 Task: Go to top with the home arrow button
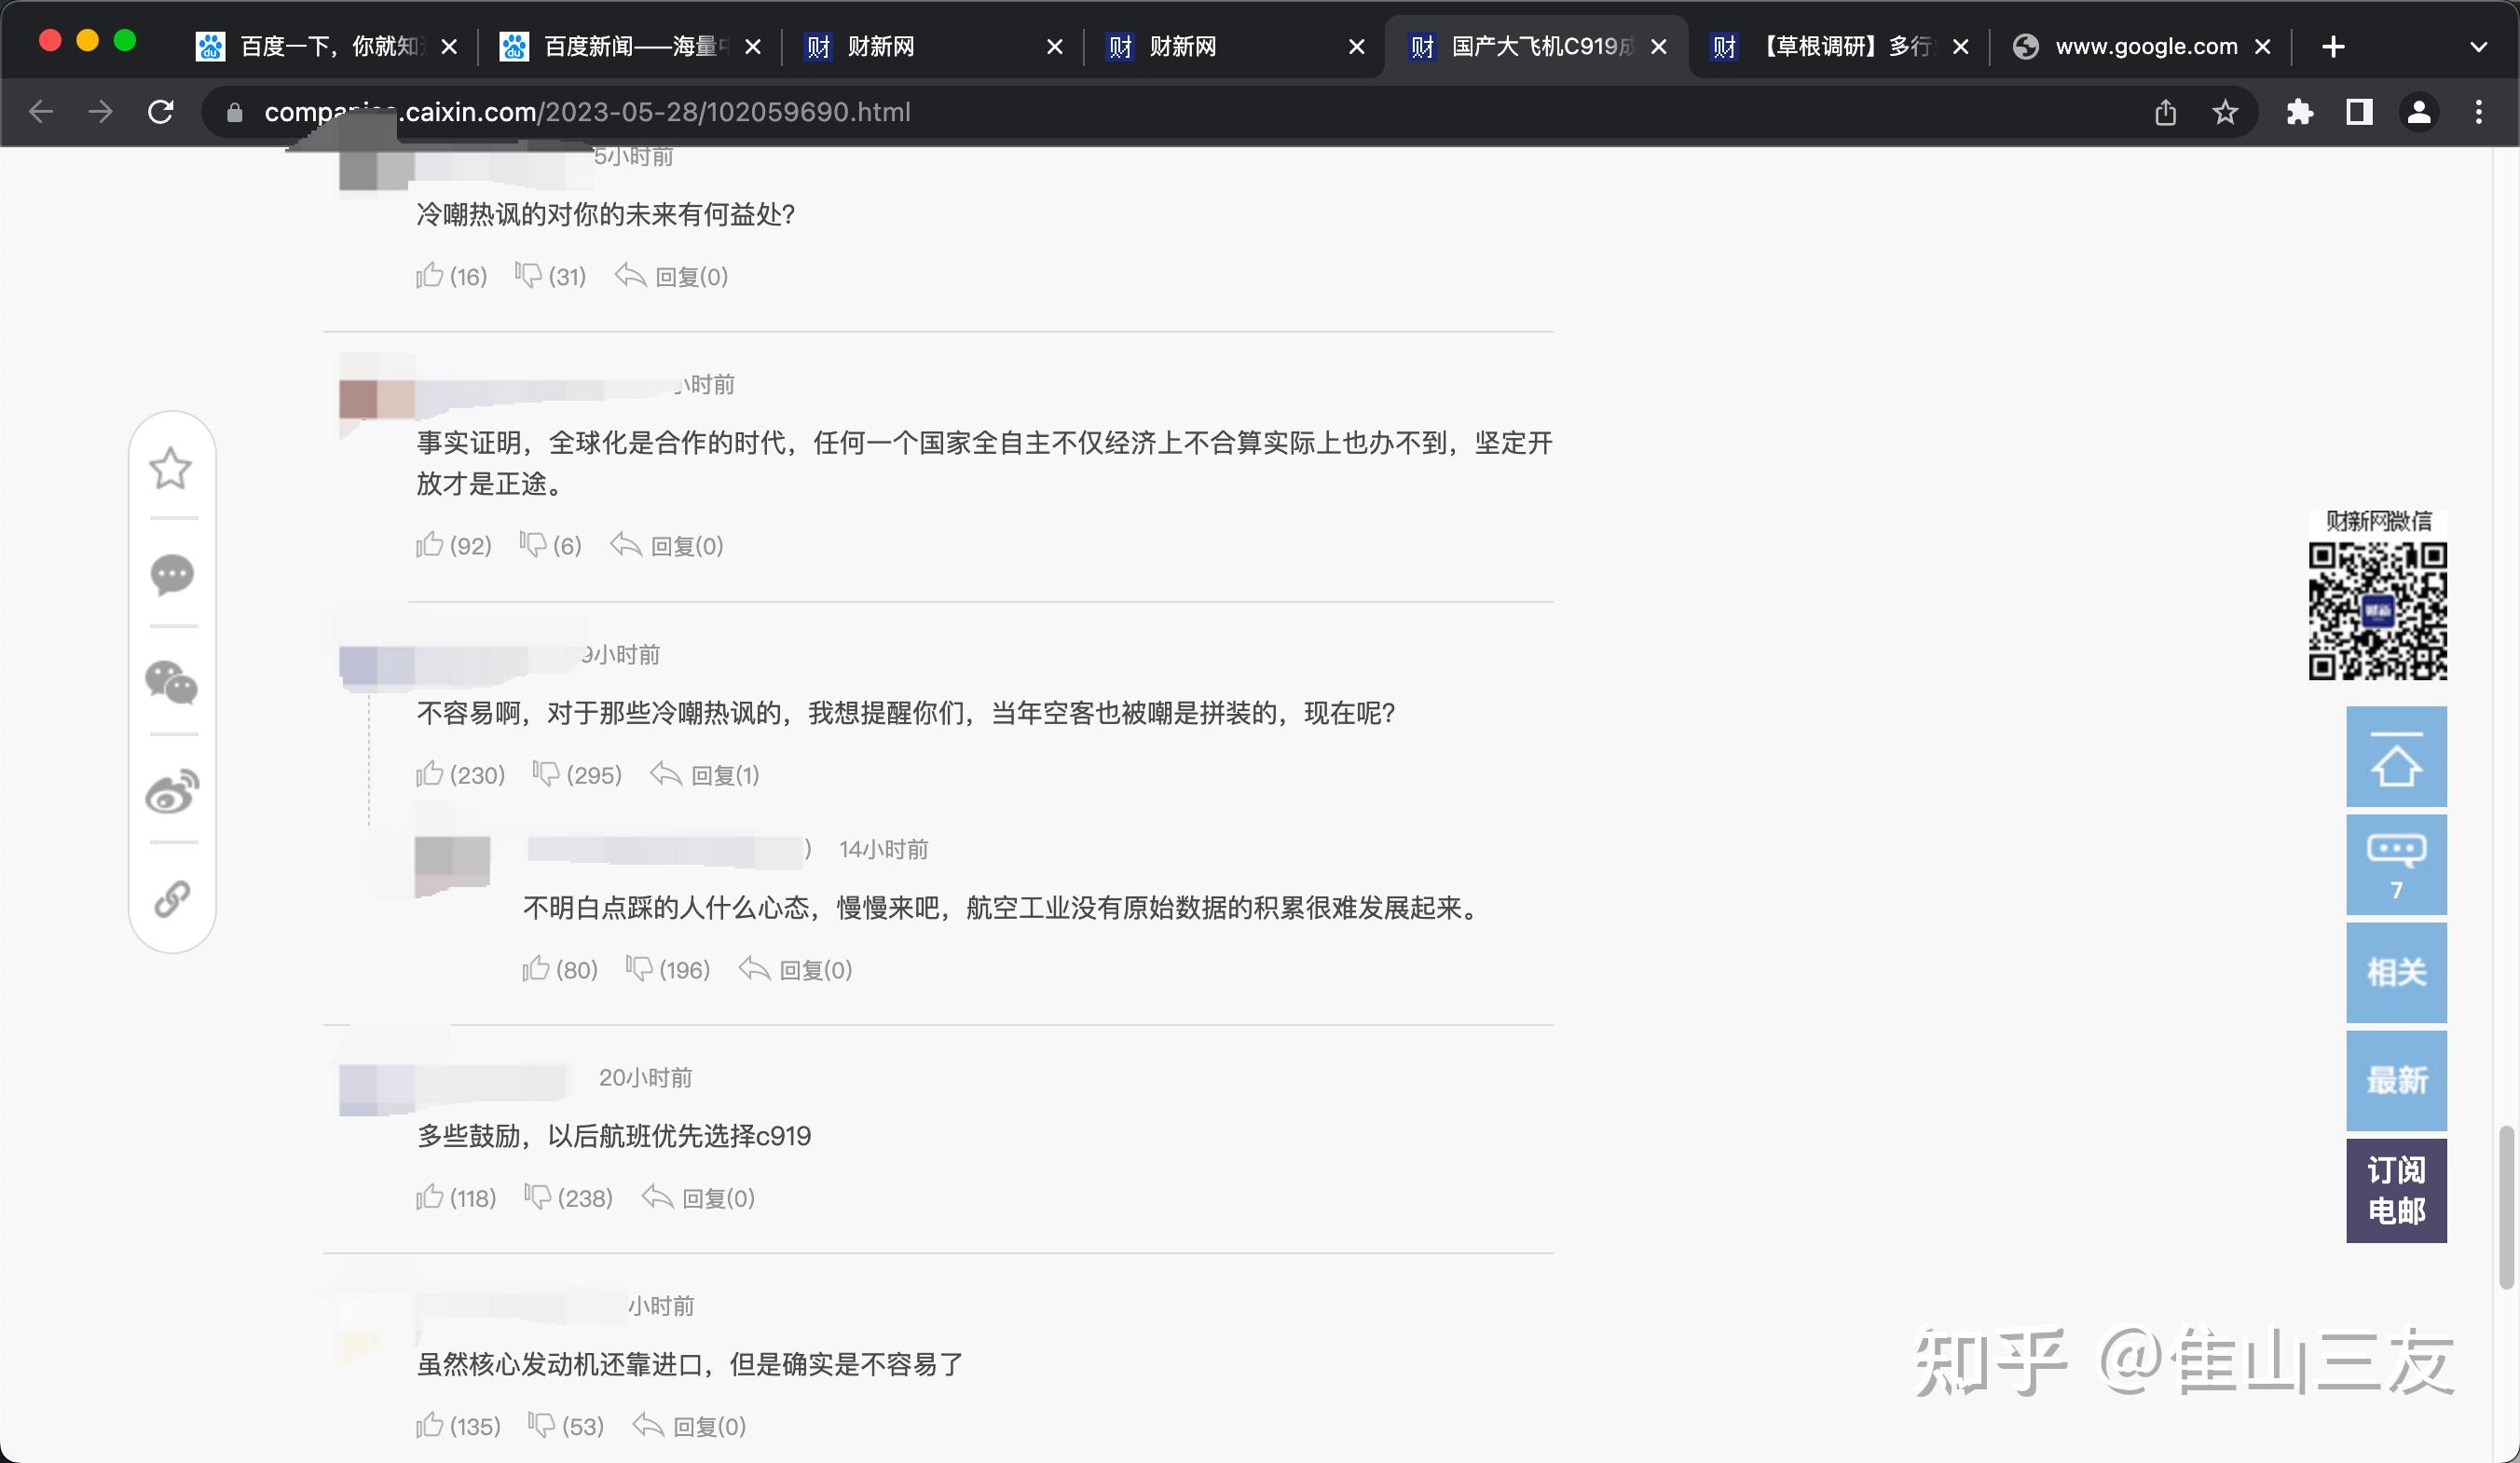click(x=2395, y=757)
